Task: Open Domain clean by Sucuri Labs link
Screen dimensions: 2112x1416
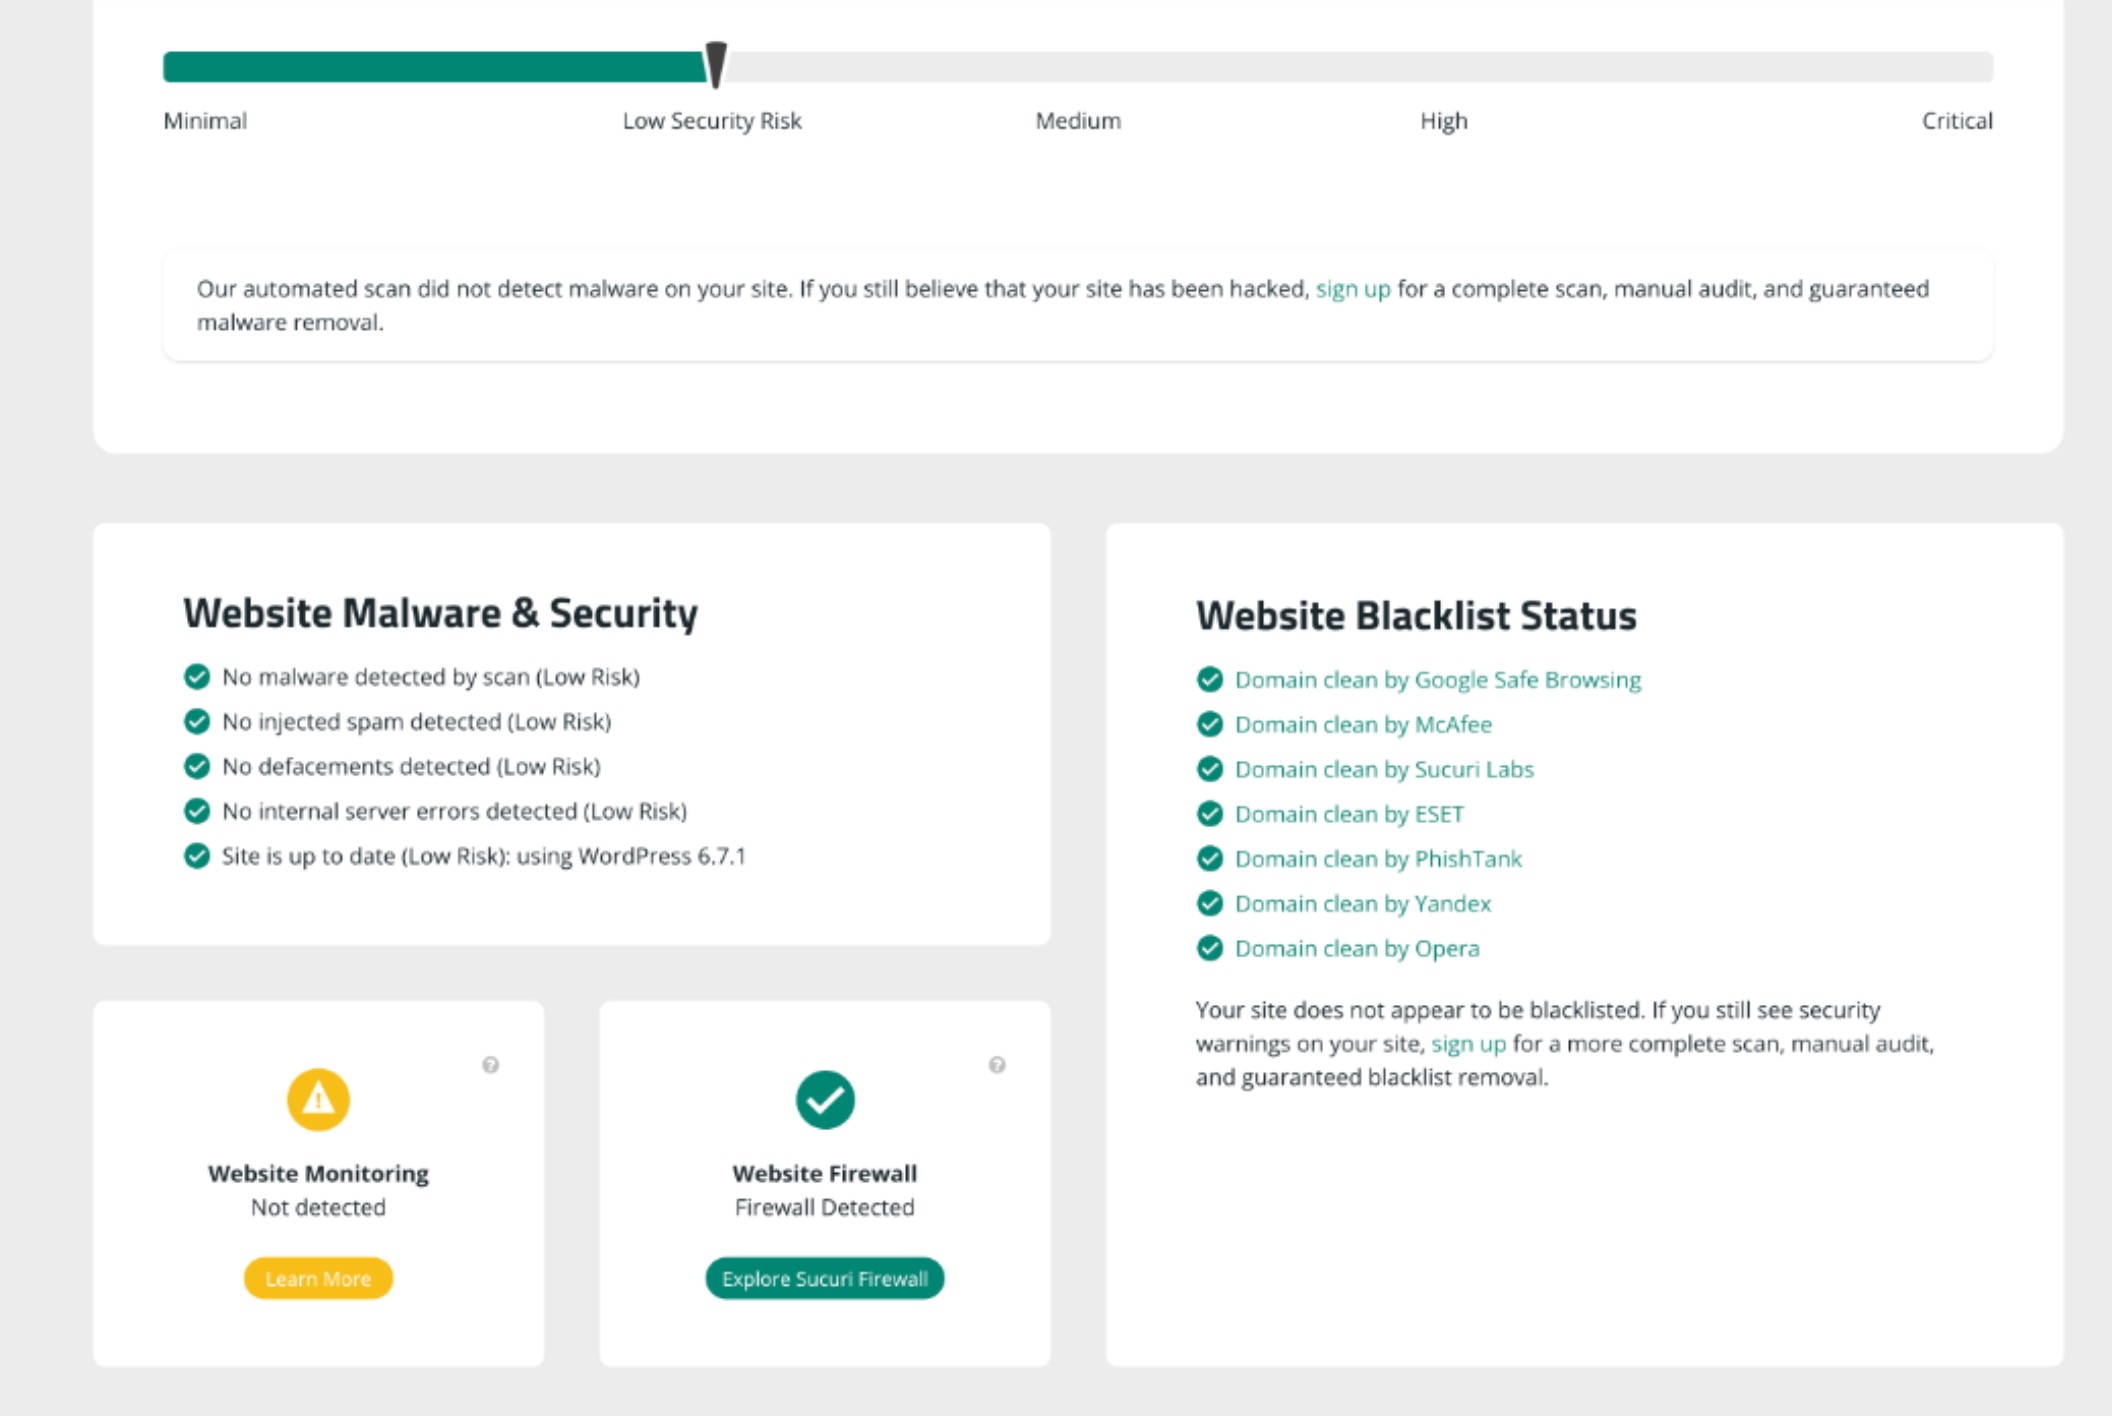Action: [x=1384, y=769]
